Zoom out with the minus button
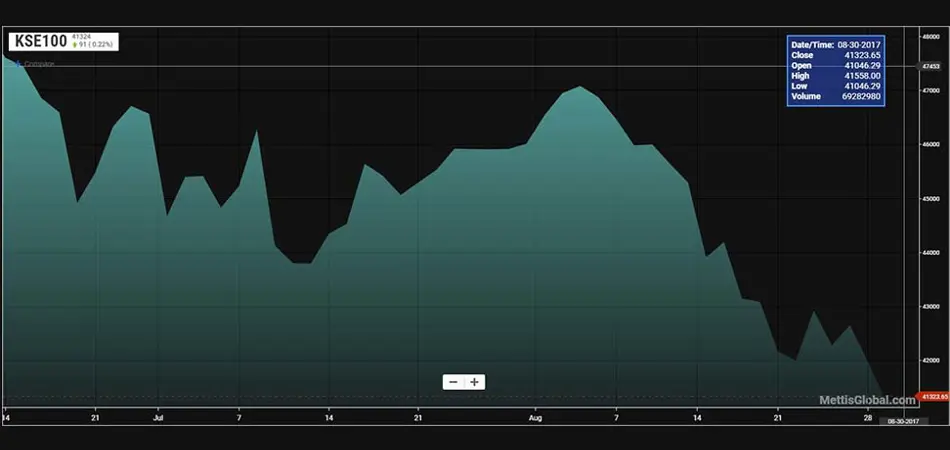Viewport: 950px width, 450px height. (453, 382)
